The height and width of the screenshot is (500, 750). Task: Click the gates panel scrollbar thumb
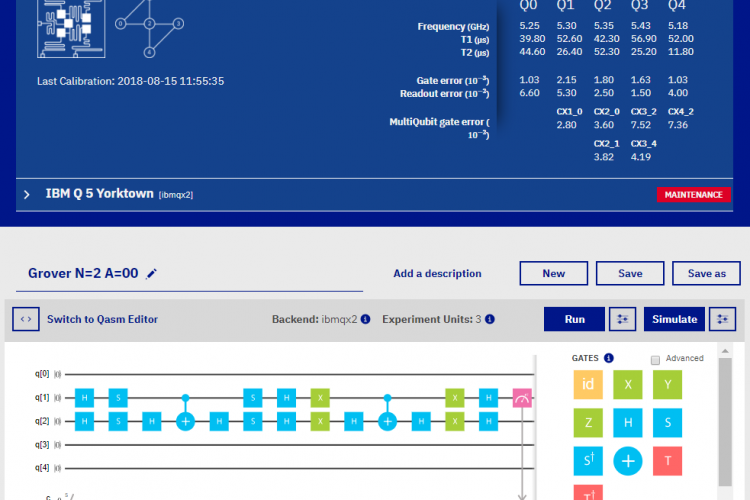(x=725, y=422)
